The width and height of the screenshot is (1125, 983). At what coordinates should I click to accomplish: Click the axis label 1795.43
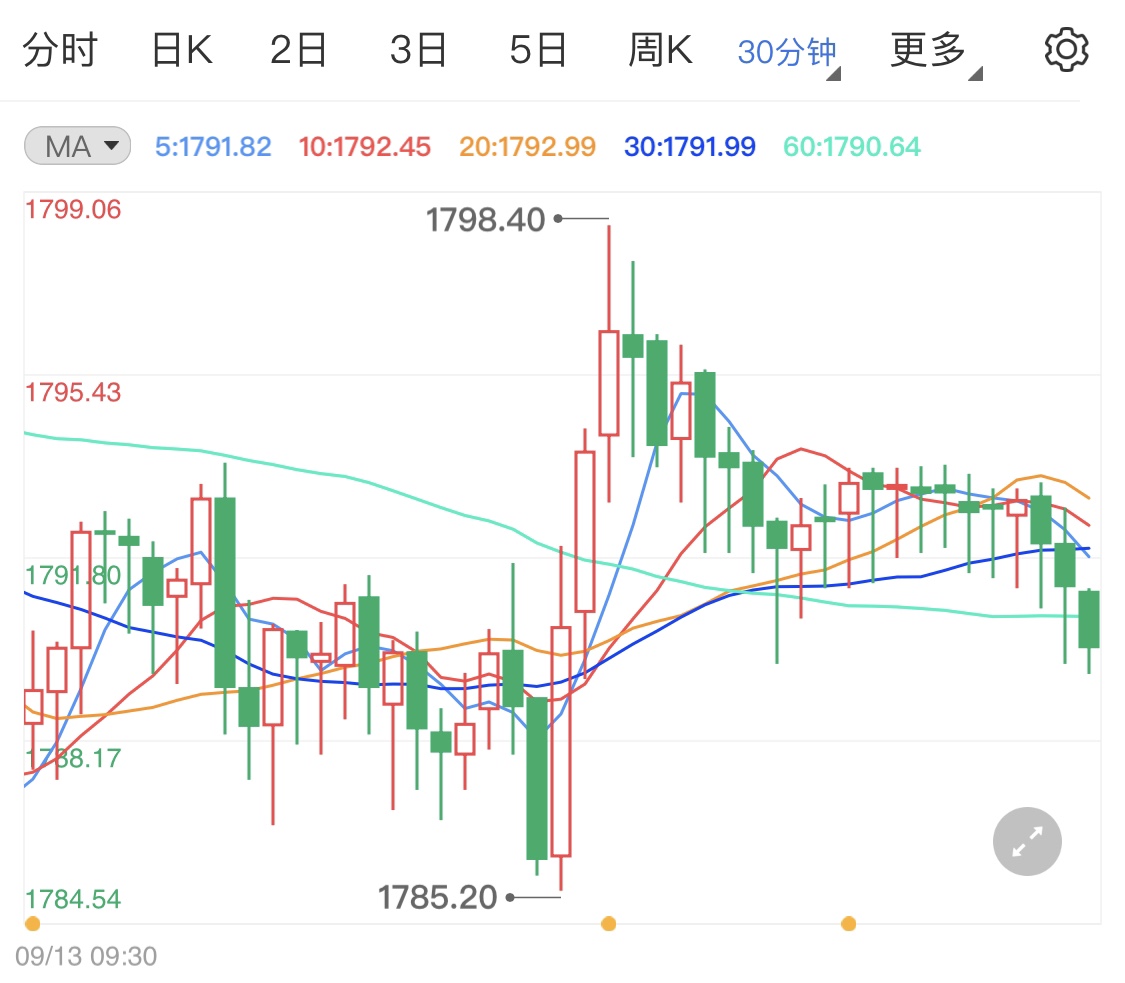pyautogui.click(x=73, y=392)
